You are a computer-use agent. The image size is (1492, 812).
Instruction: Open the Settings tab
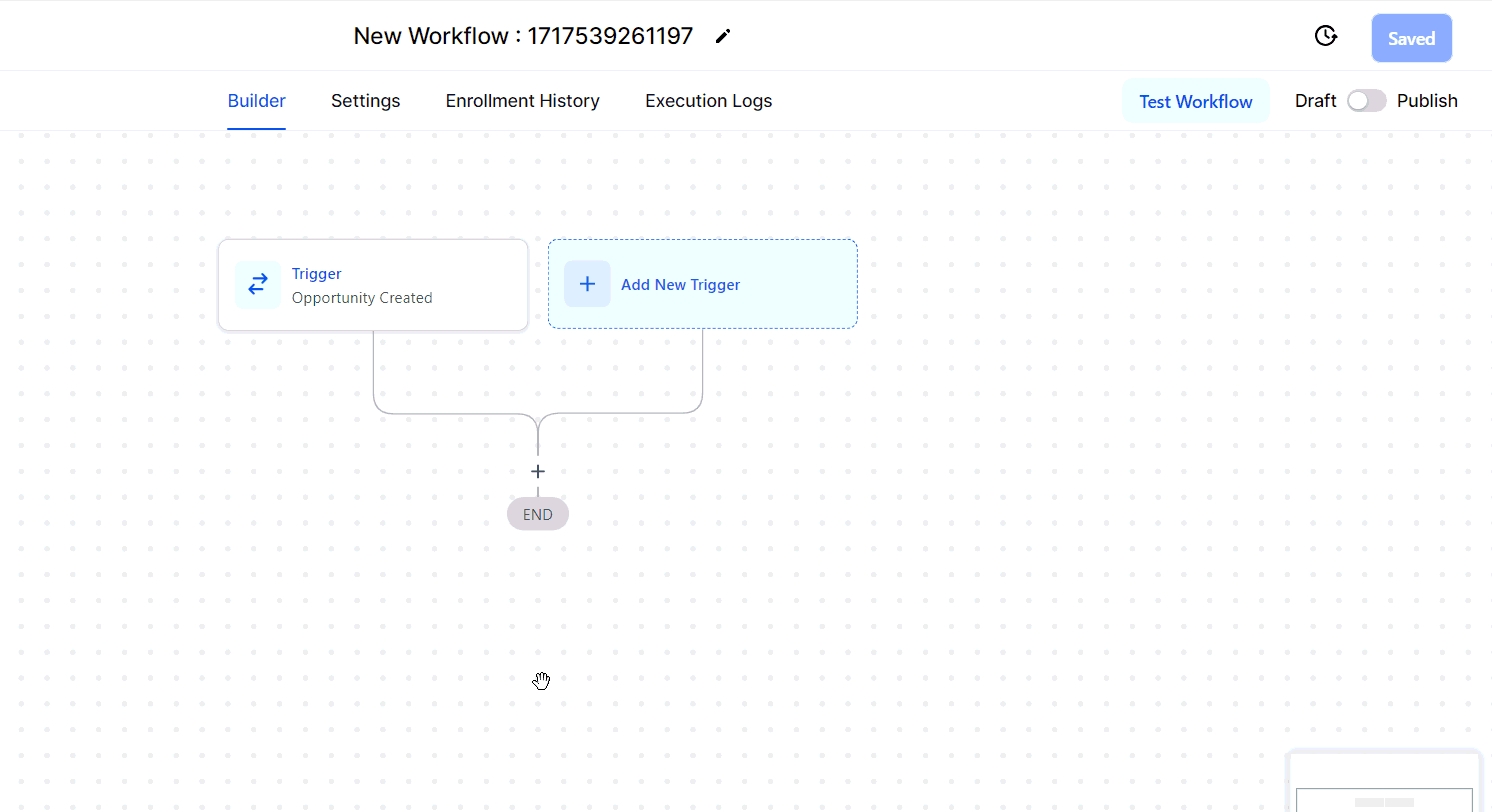tap(365, 101)
